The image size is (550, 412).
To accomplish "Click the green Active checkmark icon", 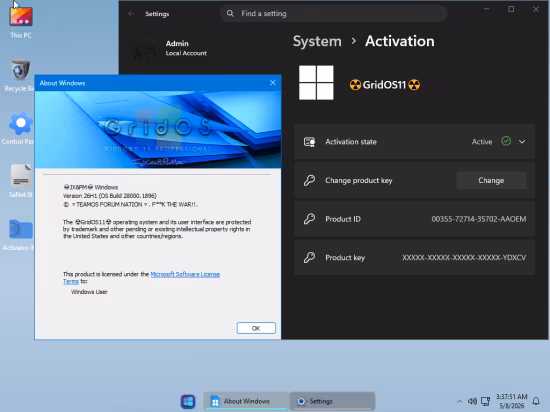I will click(506, 141).
